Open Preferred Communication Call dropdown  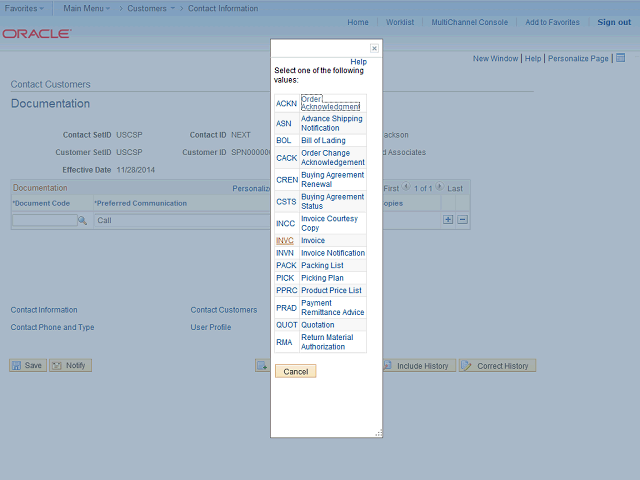182,220
